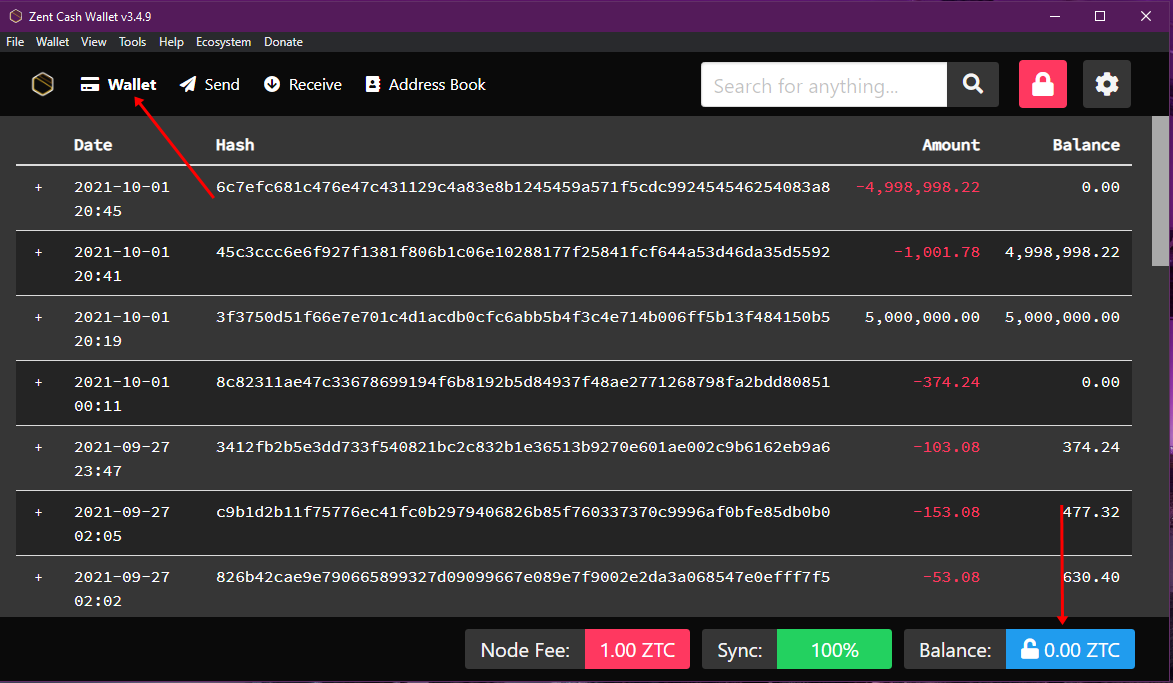Select hash starting with 3f3750d51f66e7e7
Screen dimensions: 1173x683
coord(523,317)
